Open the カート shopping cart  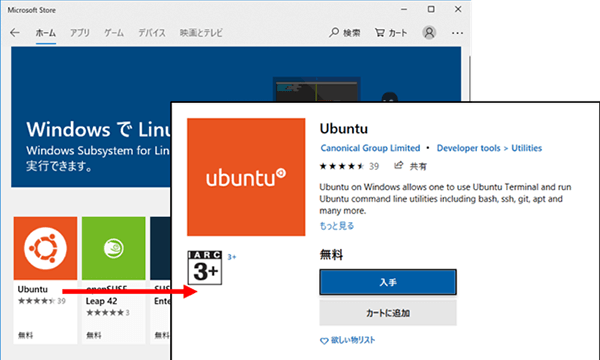tap(391, 33)
